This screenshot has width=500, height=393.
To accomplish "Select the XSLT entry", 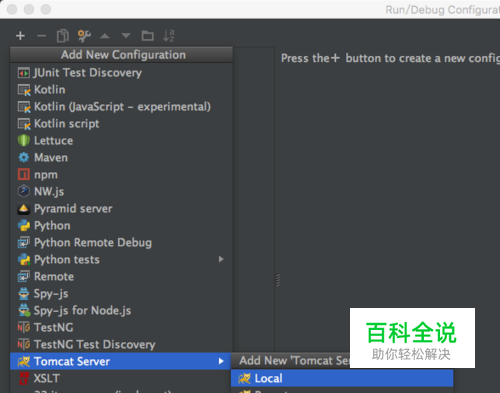I will (x=121, y=378).
